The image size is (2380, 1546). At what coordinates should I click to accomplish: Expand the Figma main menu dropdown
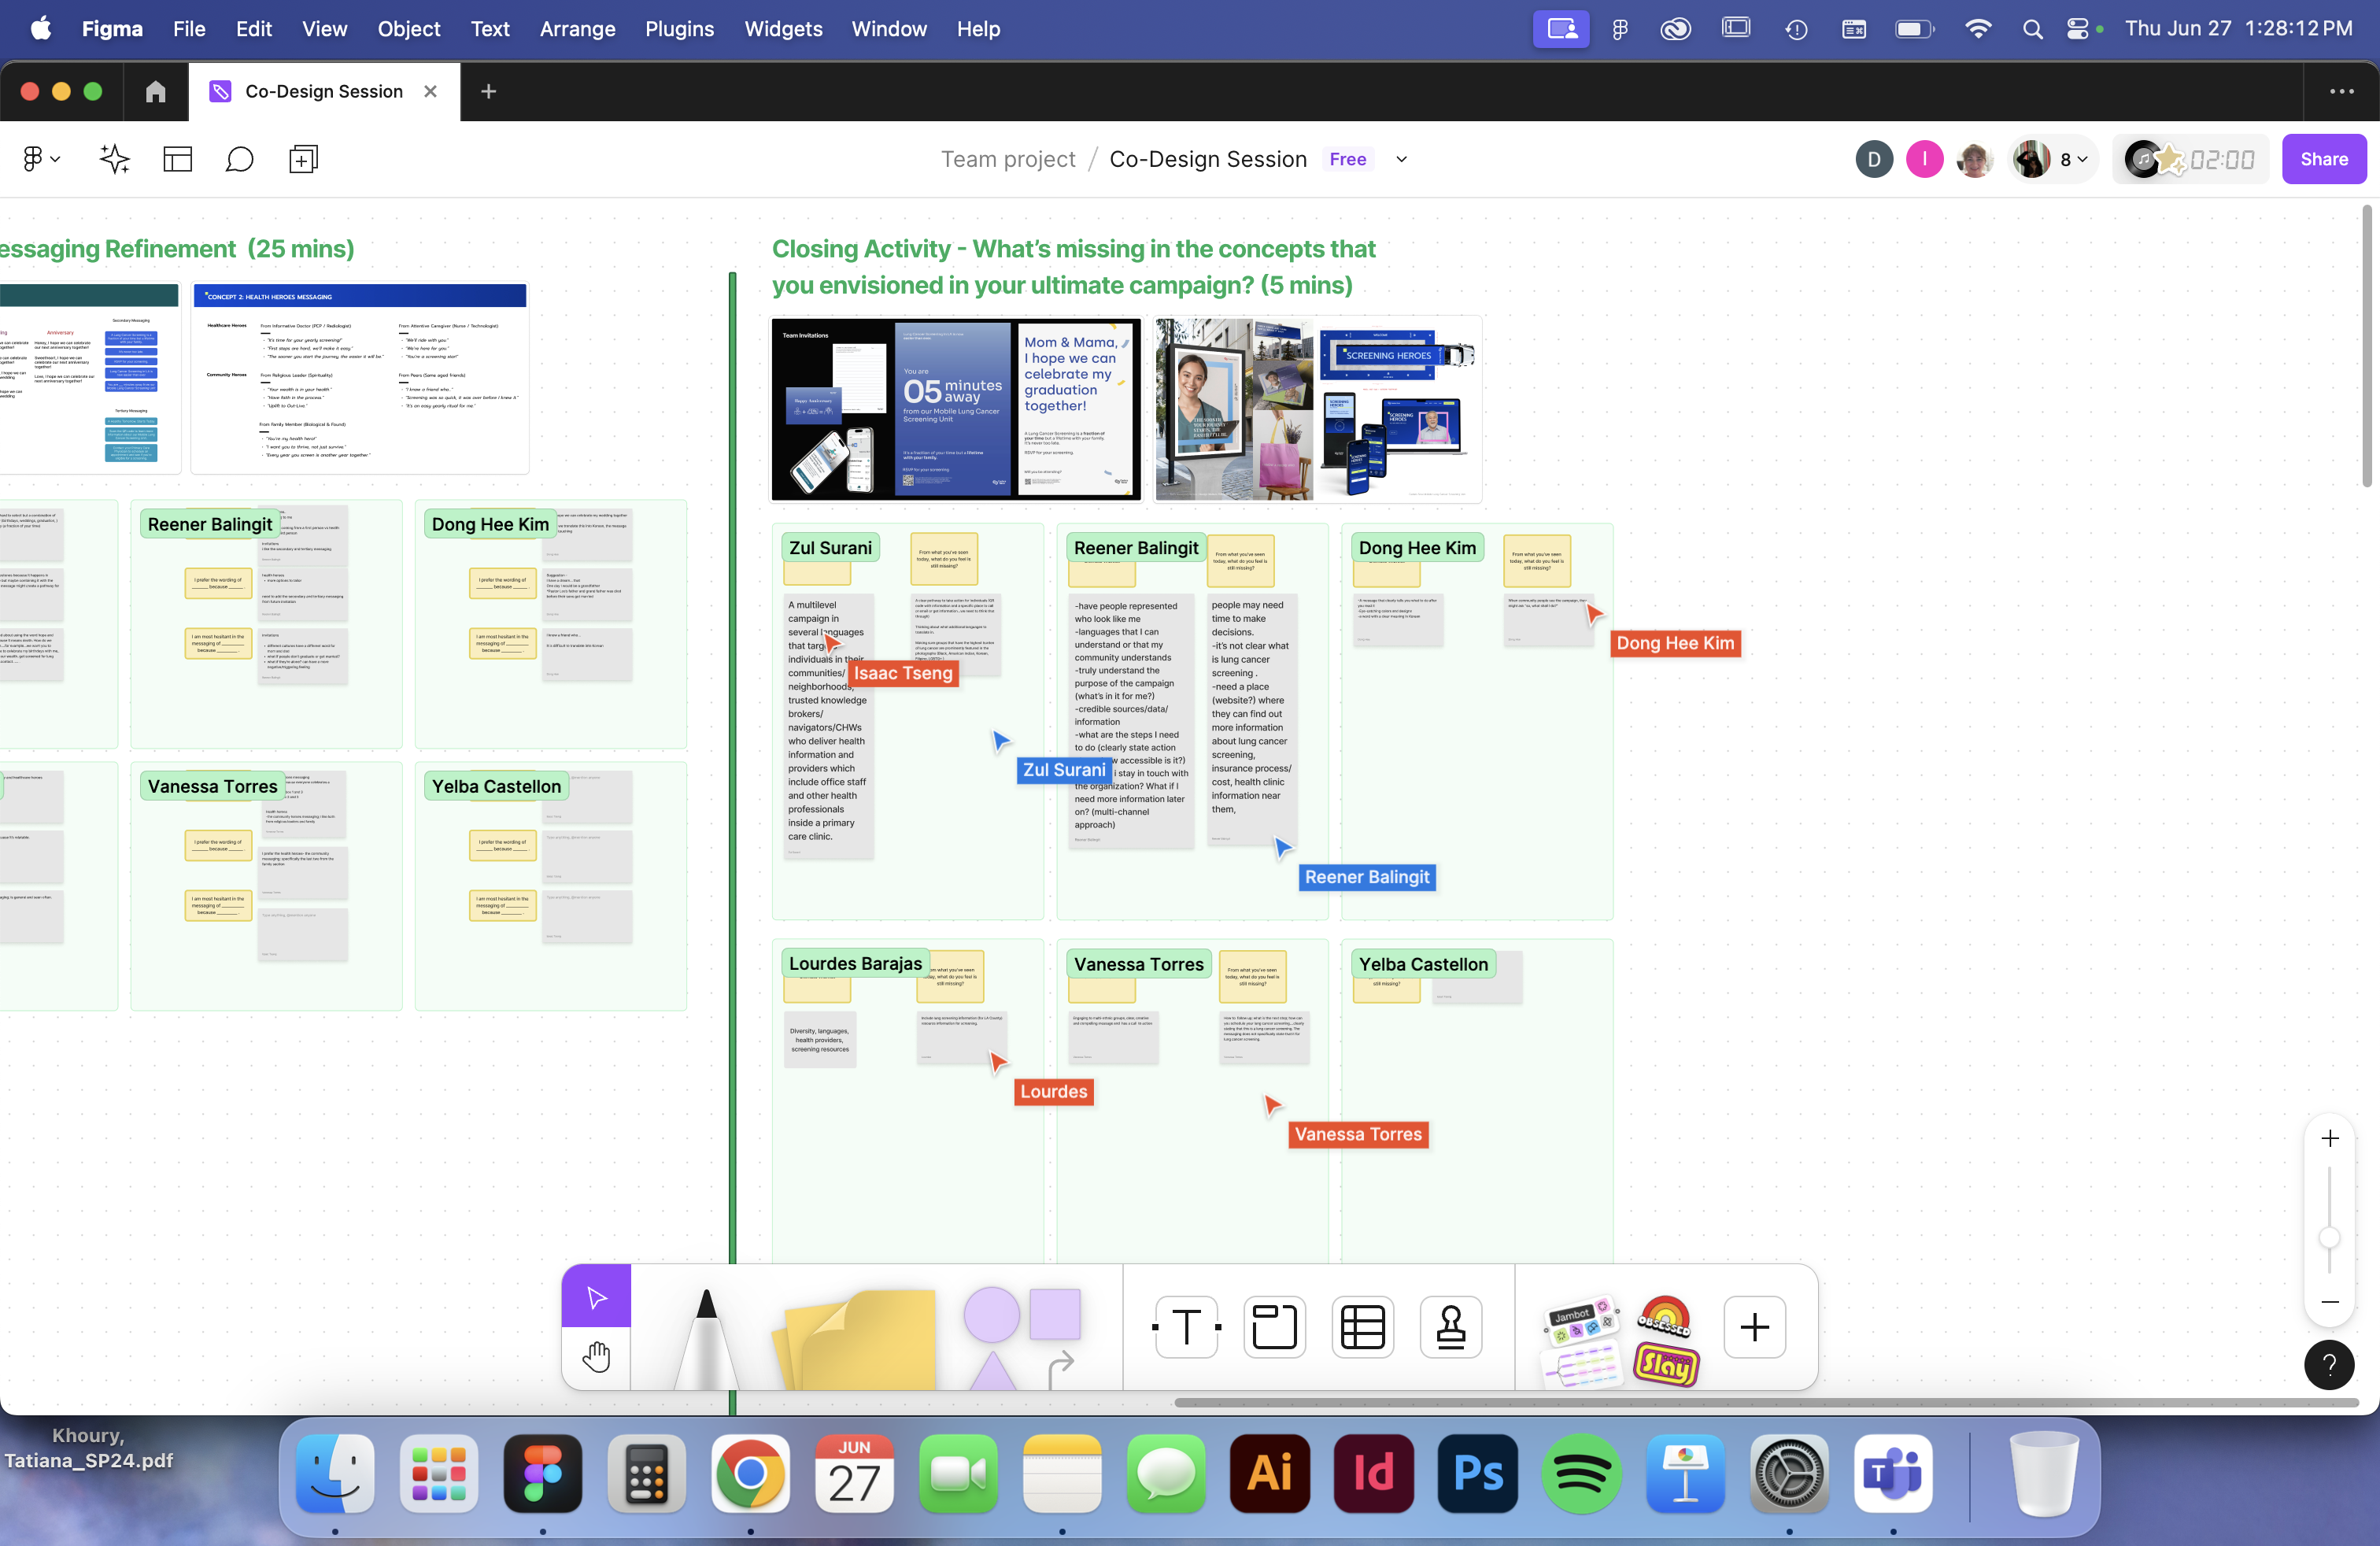pos(41,159)
